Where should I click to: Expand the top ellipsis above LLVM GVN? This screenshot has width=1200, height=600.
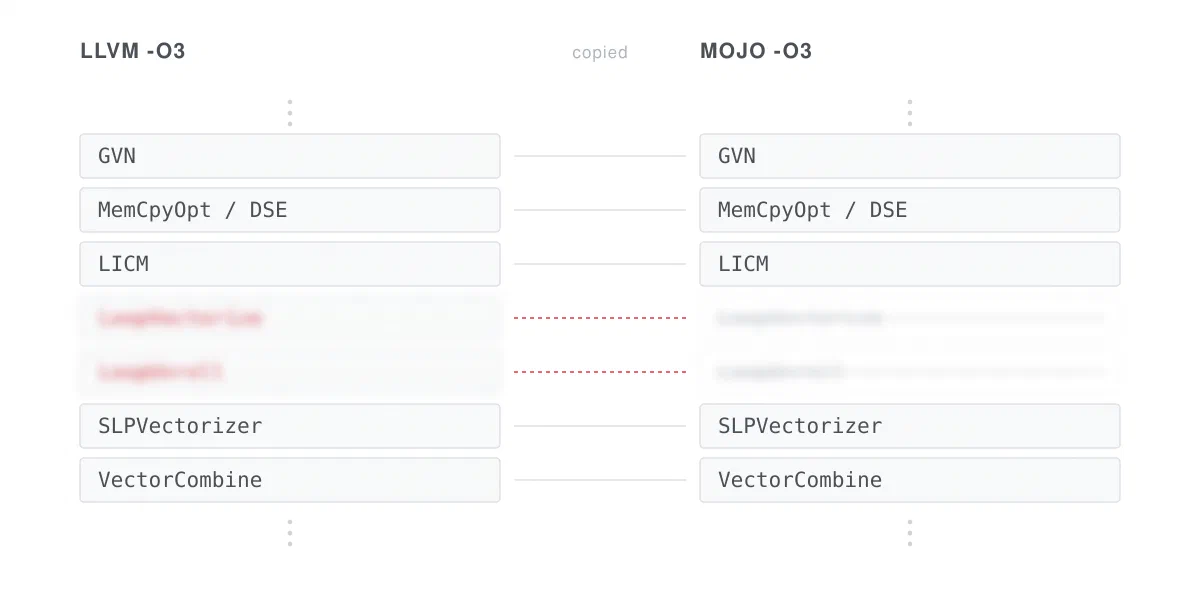(x=290, y=112)
